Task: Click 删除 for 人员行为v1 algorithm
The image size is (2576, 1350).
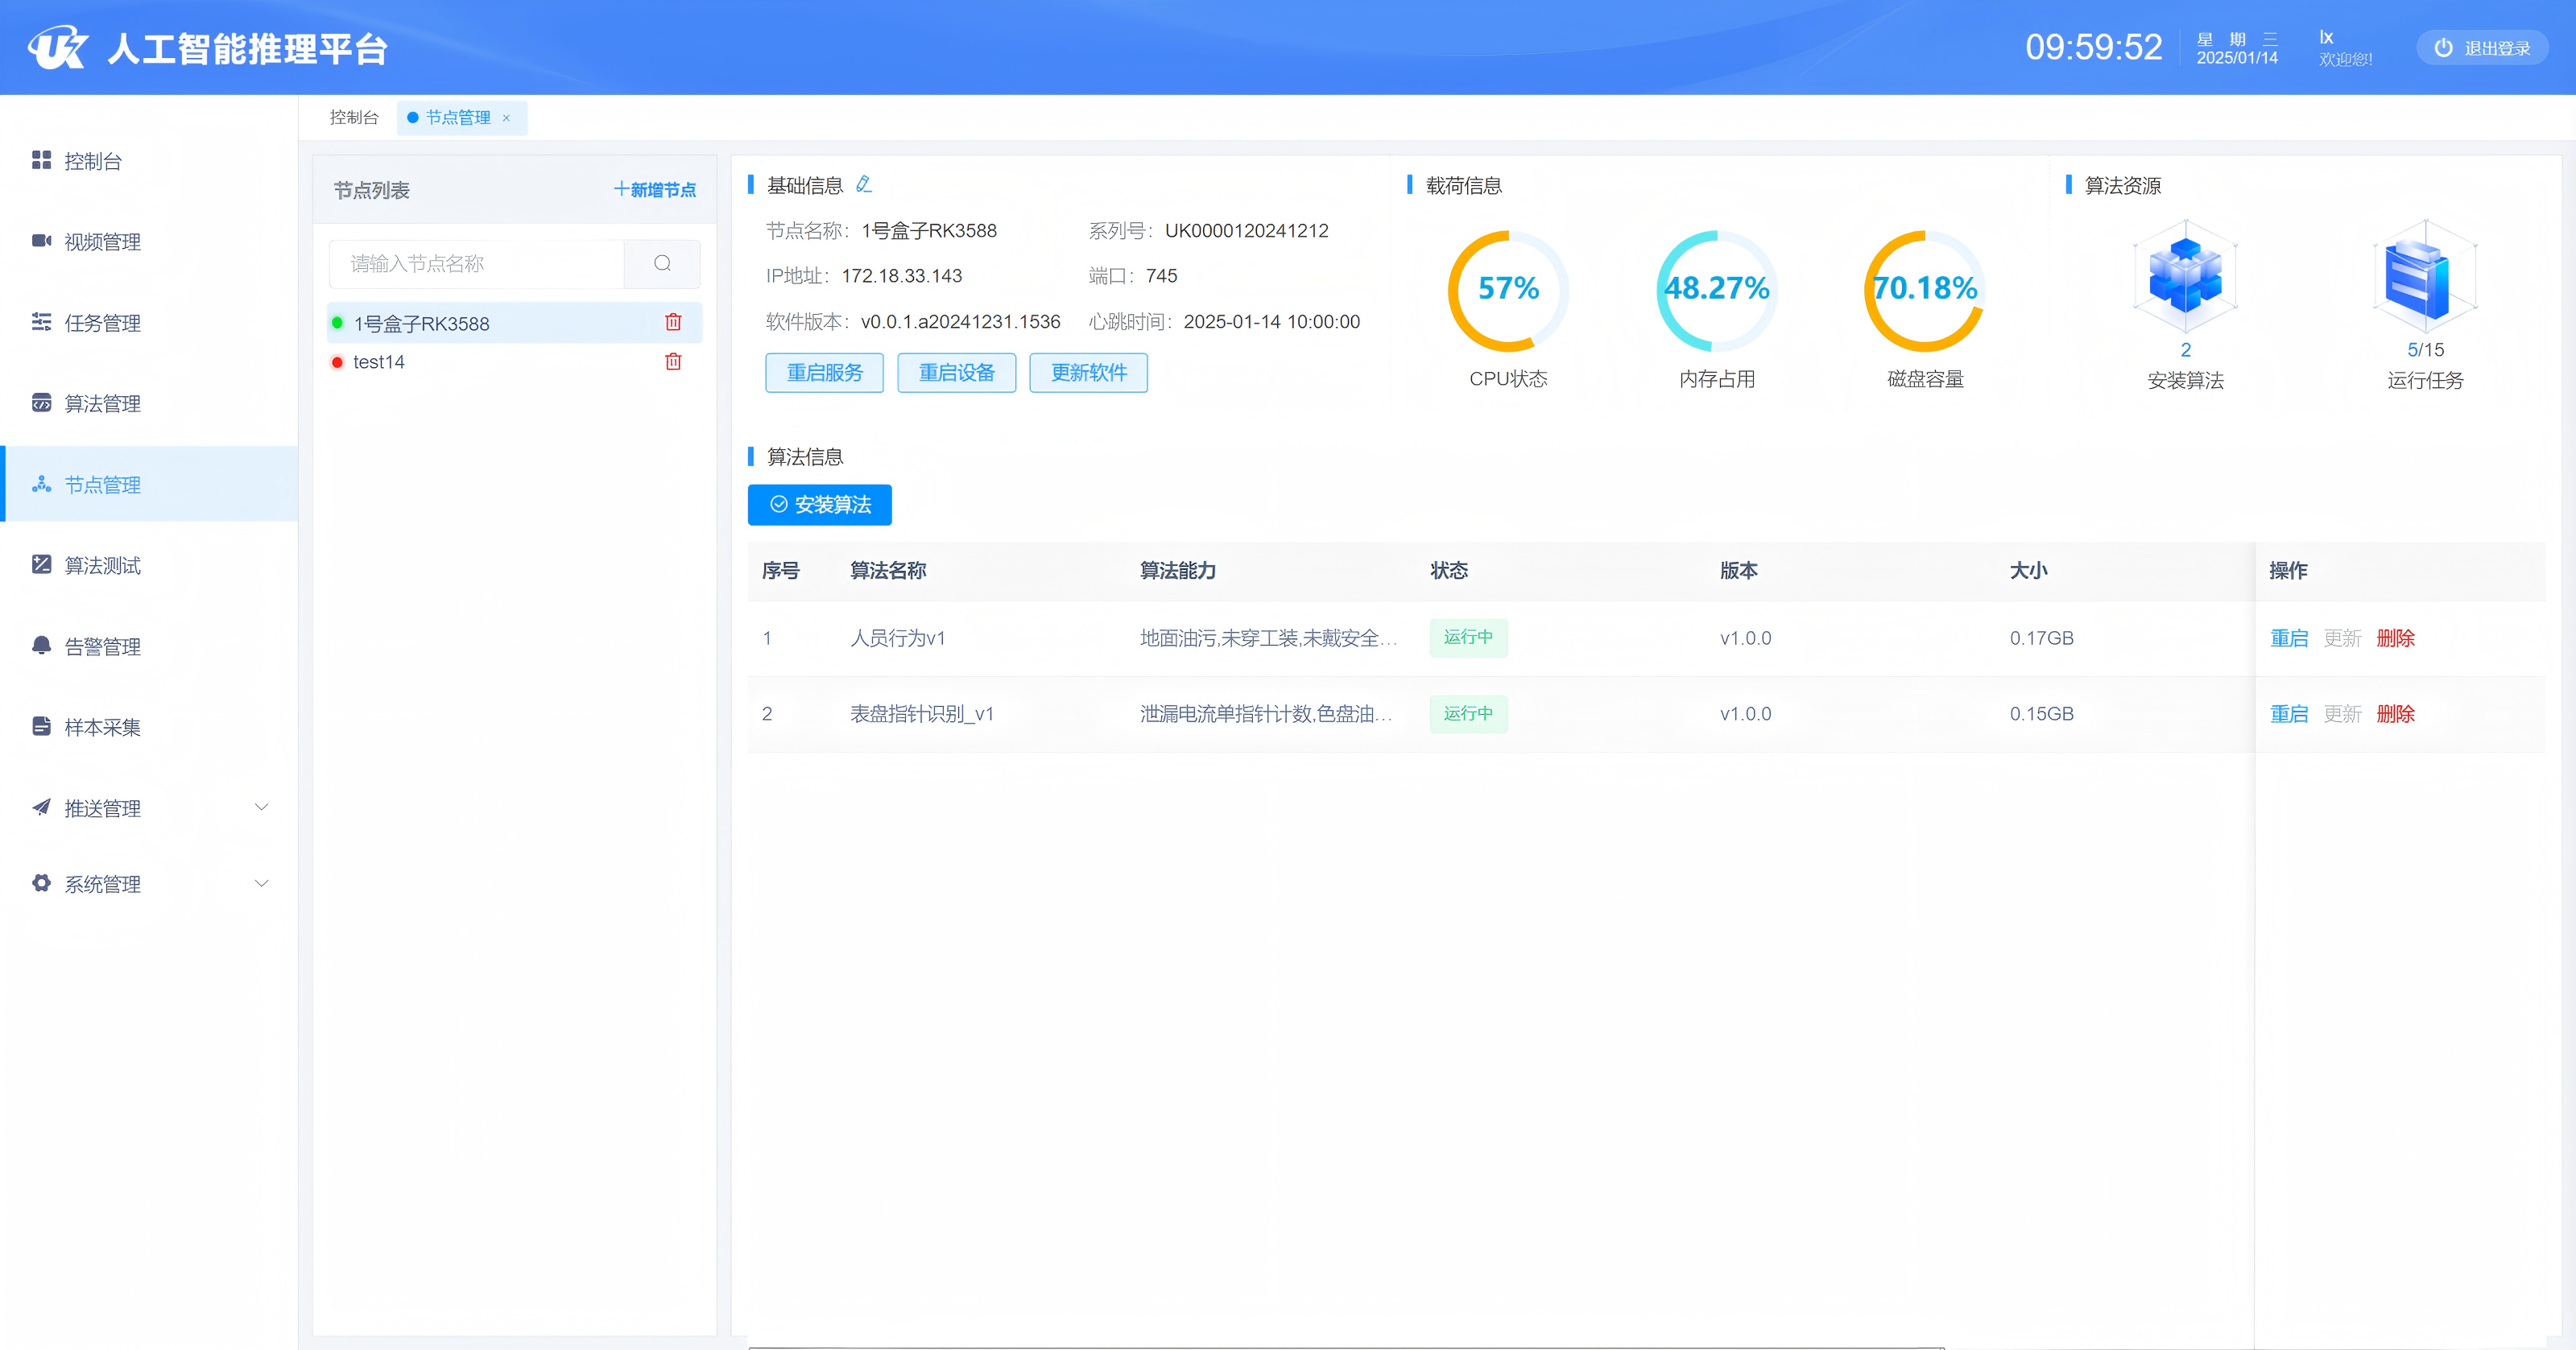Action: (2395, 638)
